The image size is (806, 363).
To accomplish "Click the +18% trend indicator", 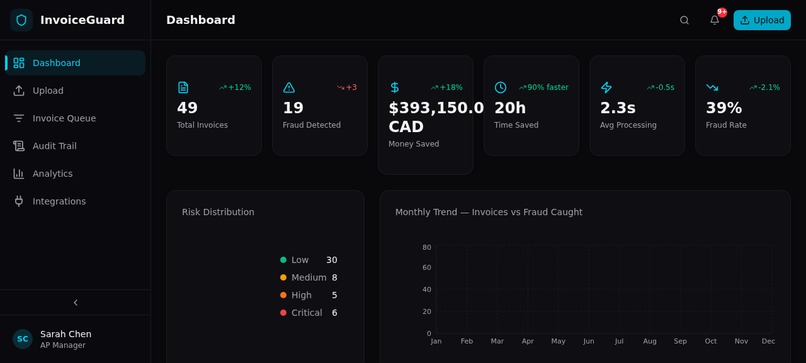I will tap(447, 87).
